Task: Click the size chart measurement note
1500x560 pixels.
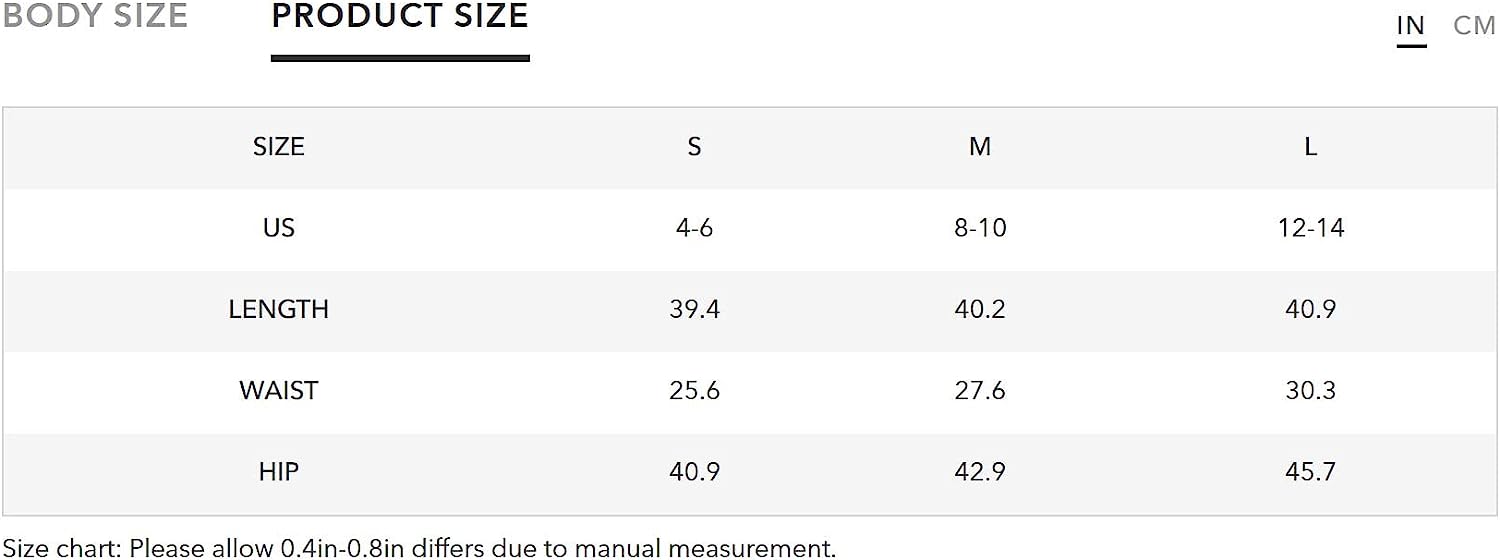Action: click(x=418, y=548)
